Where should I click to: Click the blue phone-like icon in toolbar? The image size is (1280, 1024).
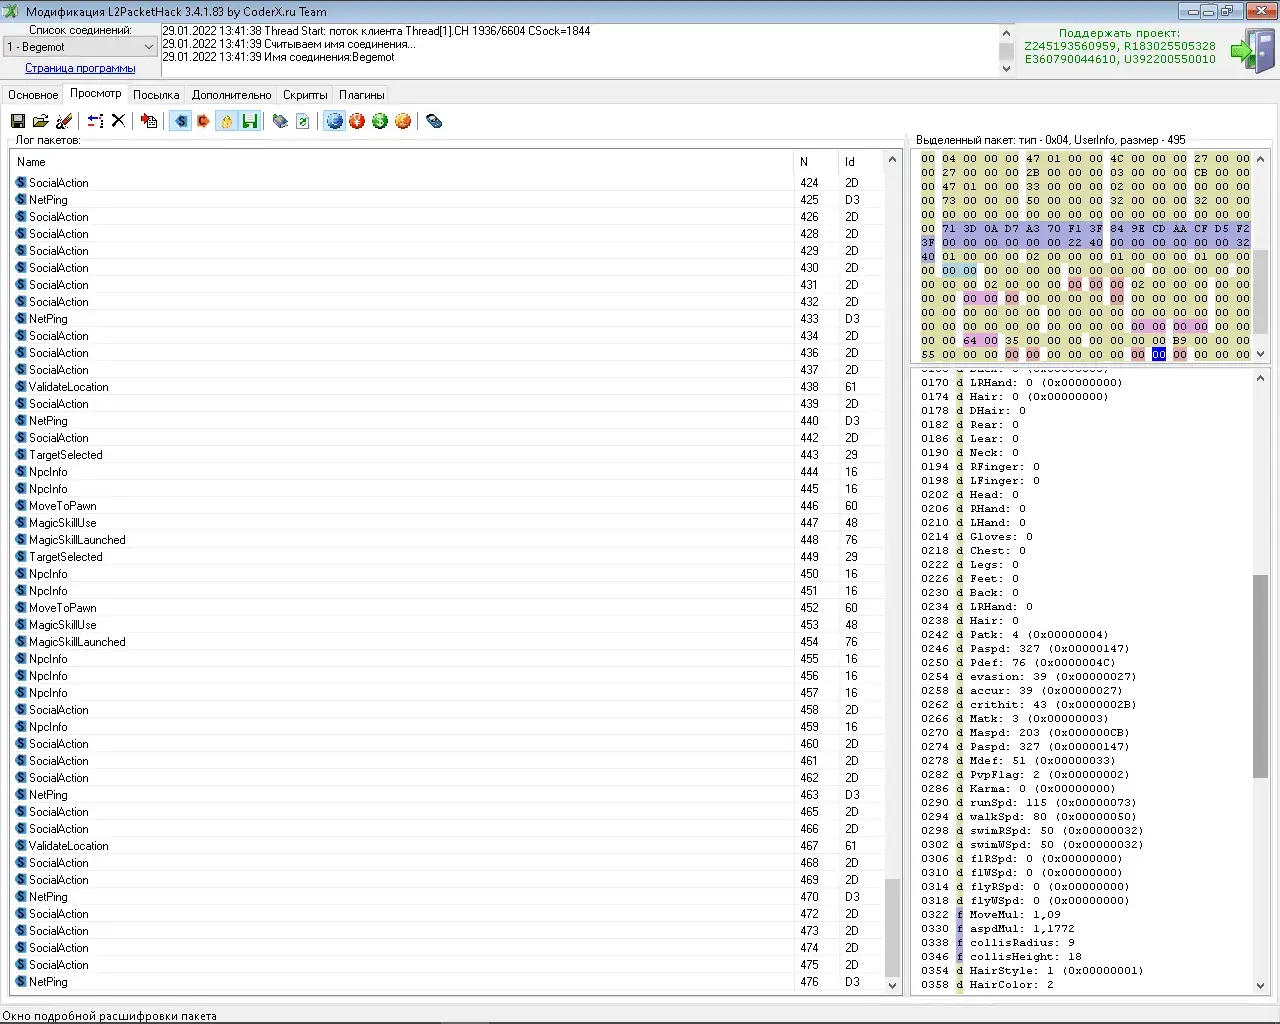click(434, 121)
